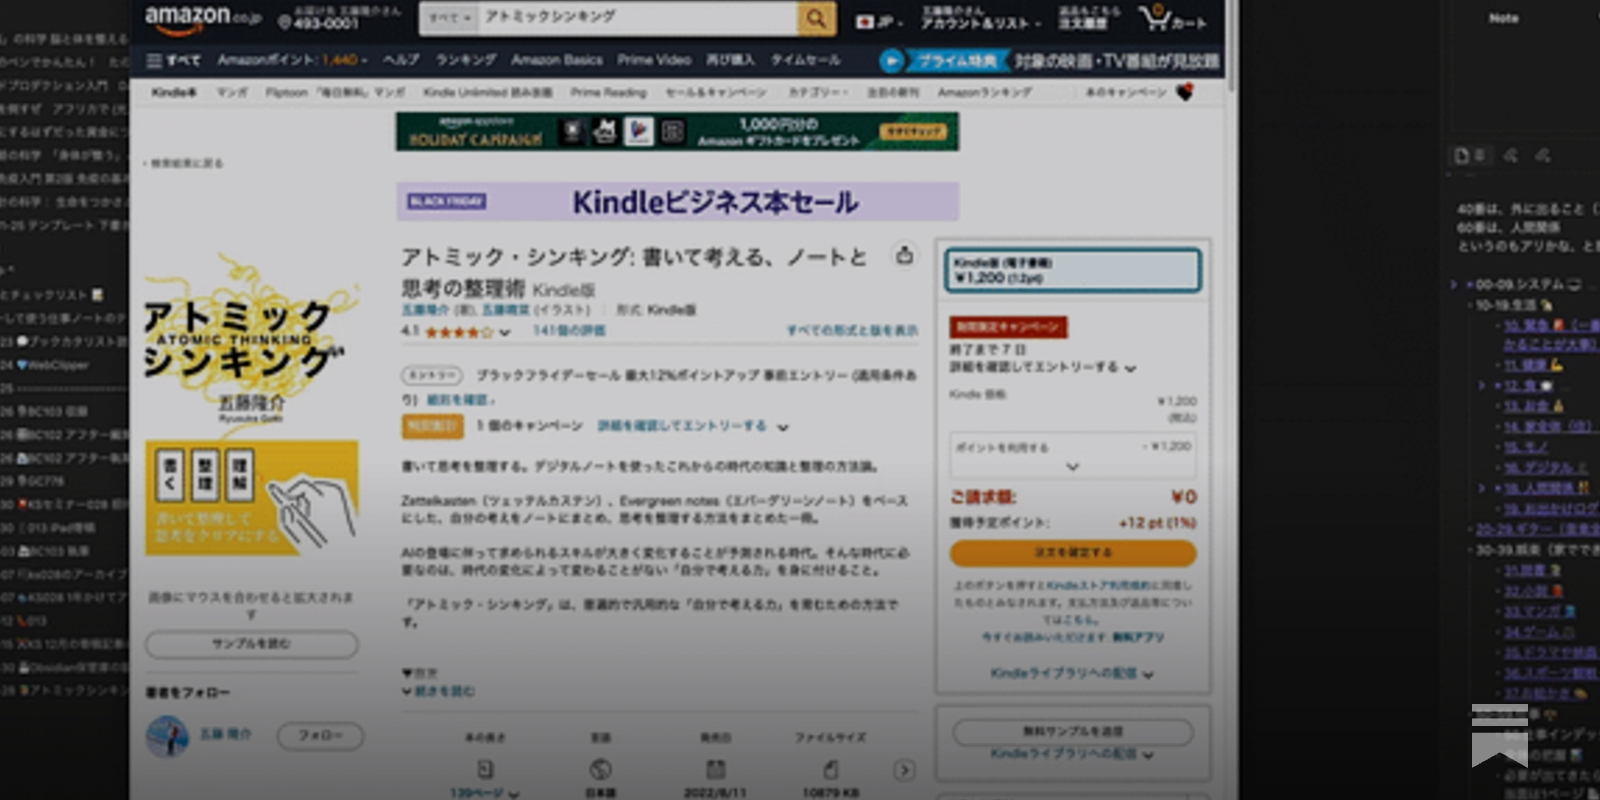
Task: Click the 検索結果に戻る link
Action: (185, 163)
